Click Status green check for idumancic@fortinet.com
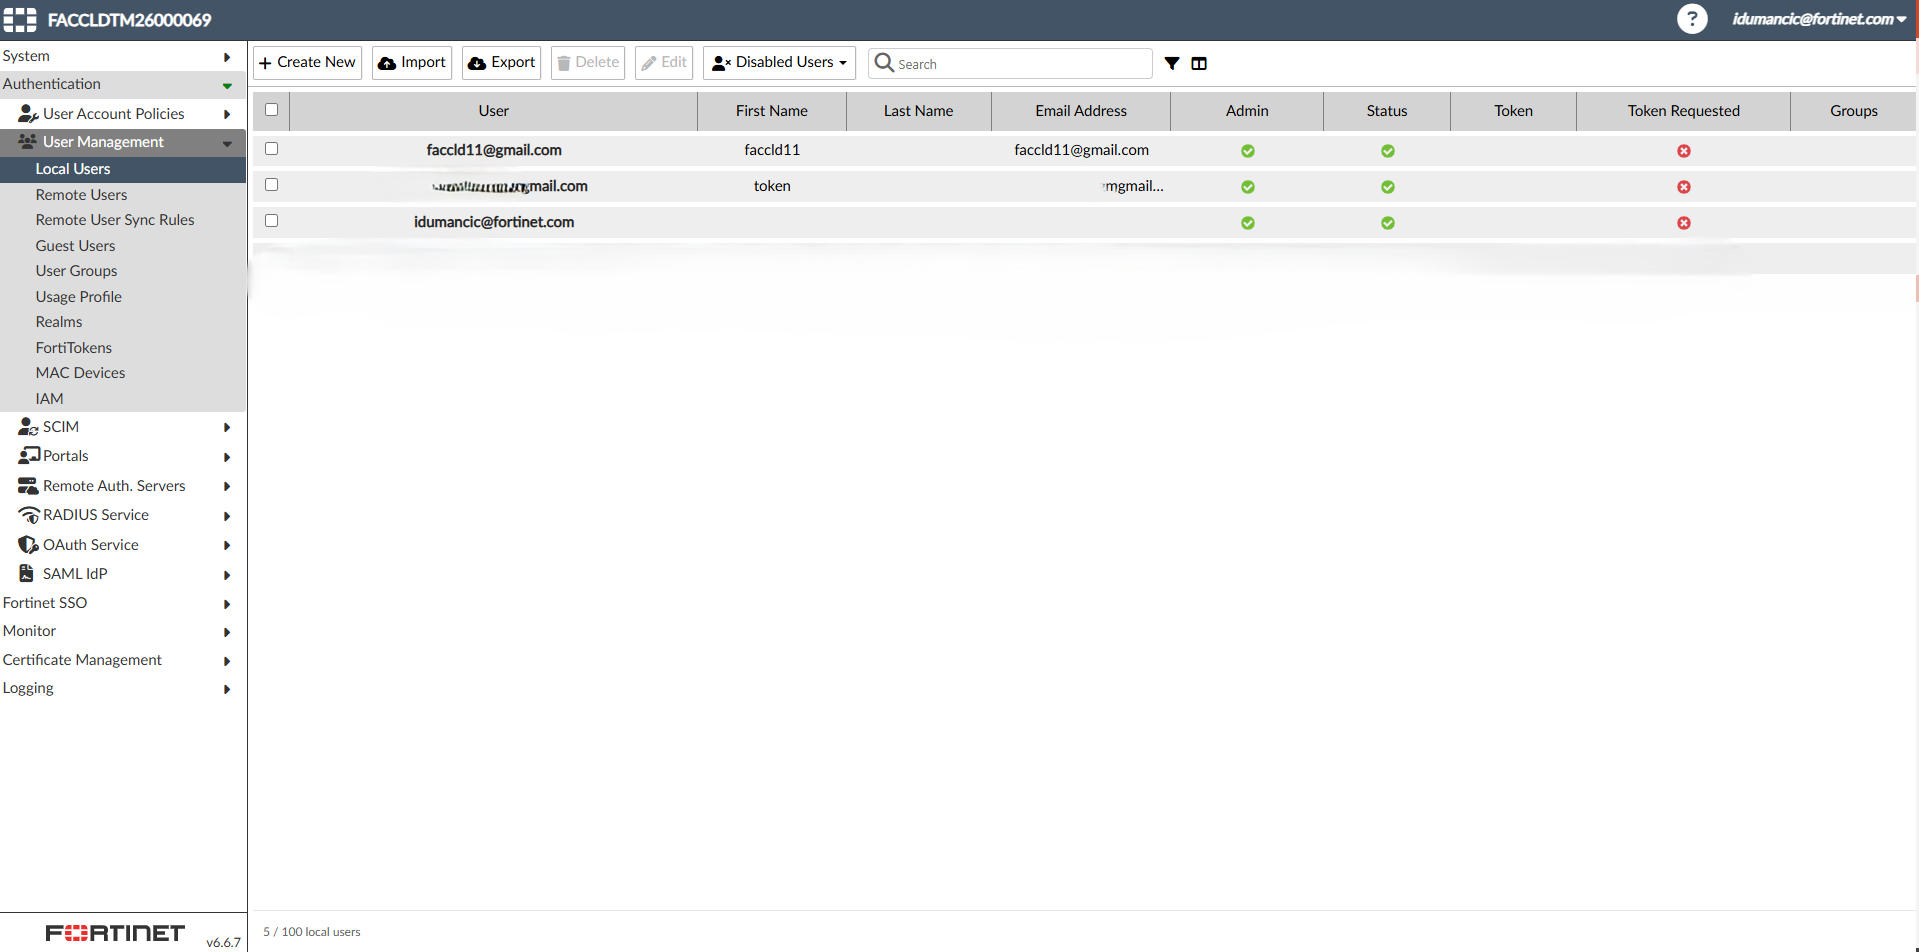Image resolution: width=1919 pixels, height=952 pixels. click(x=1388, y=223)
